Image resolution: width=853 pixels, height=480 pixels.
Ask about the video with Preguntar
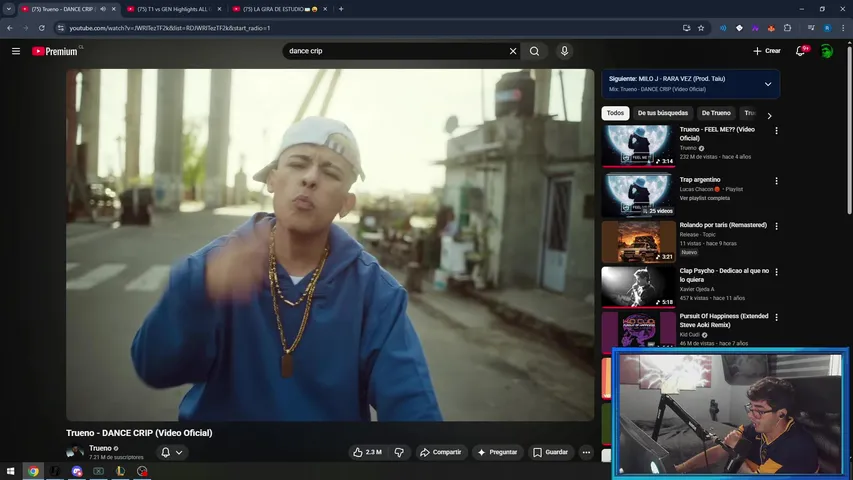(x=497, y=452)
